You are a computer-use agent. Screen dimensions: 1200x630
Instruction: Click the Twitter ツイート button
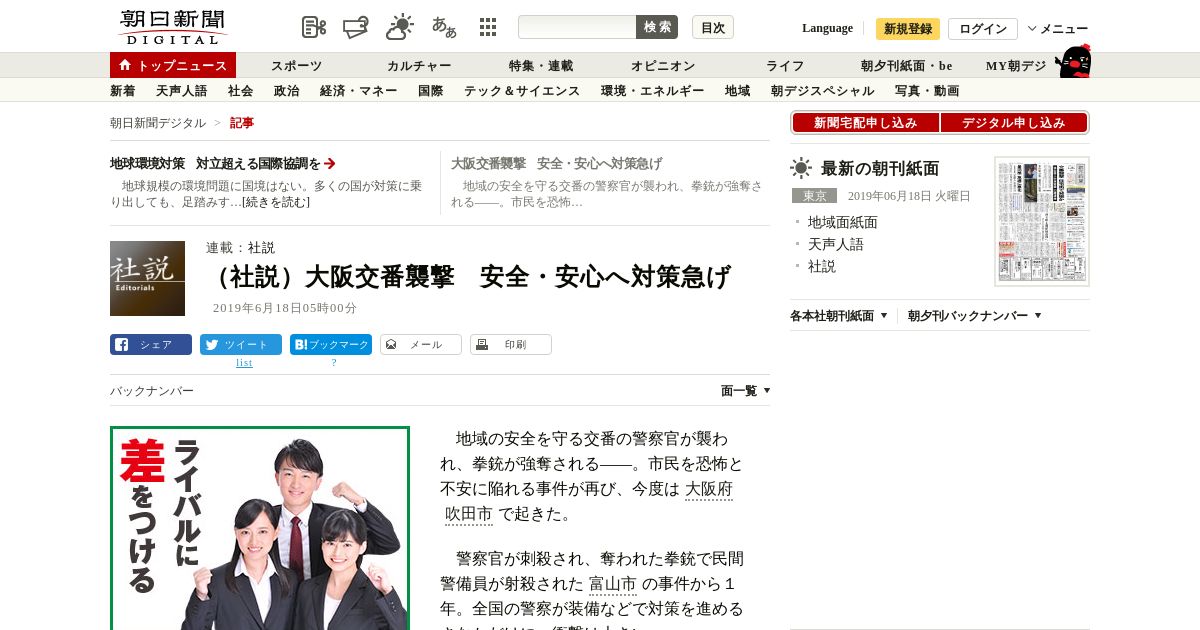pyautogui.click(x=241, y=345)
